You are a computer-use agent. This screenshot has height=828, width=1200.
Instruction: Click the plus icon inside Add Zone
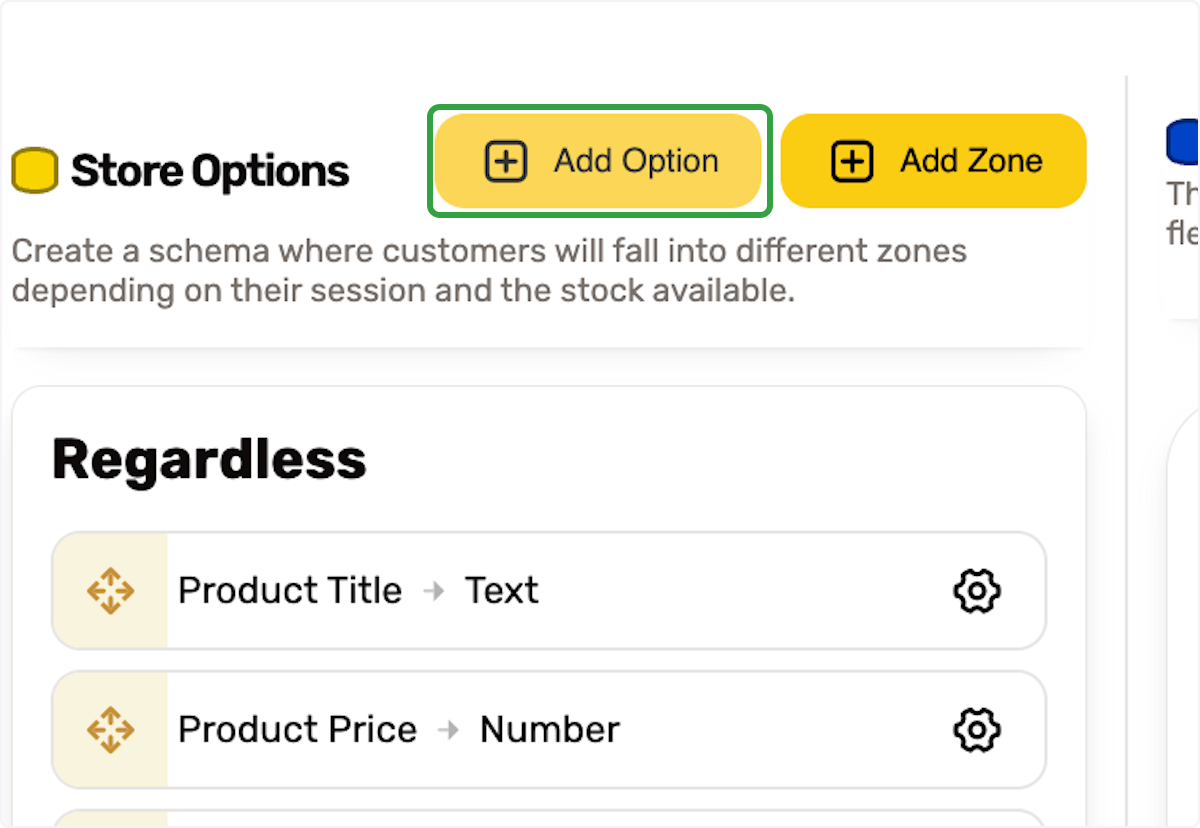click(852, 161)
